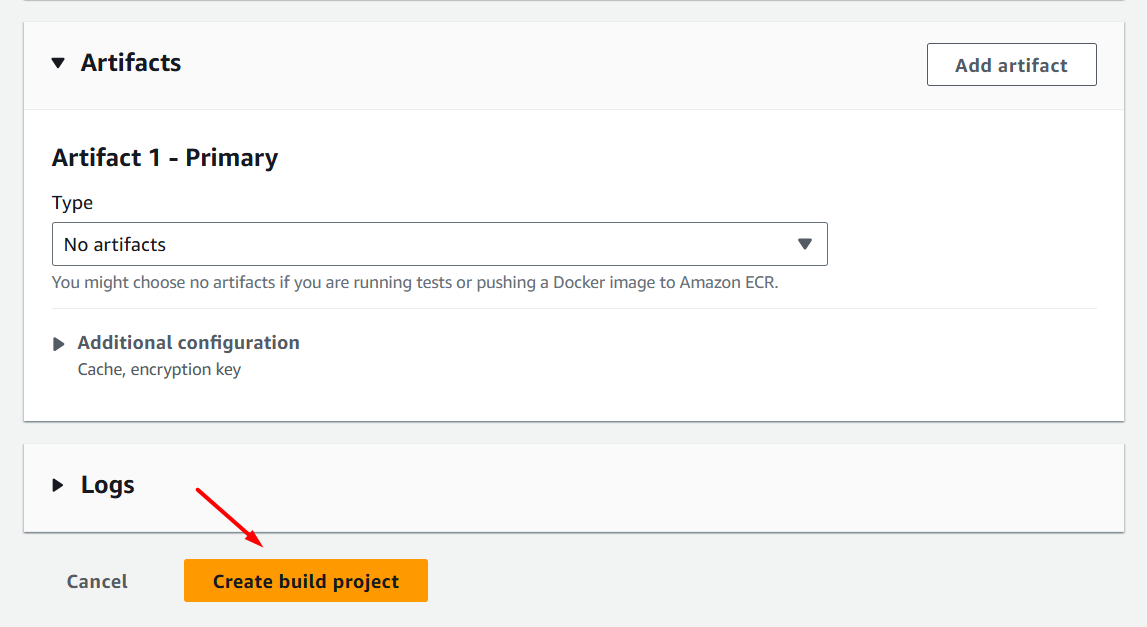Image resolution: width=1147 pixels, height=627 pixels.
Task: Click the red arrow annotation
Action: [x=229, y=517]
